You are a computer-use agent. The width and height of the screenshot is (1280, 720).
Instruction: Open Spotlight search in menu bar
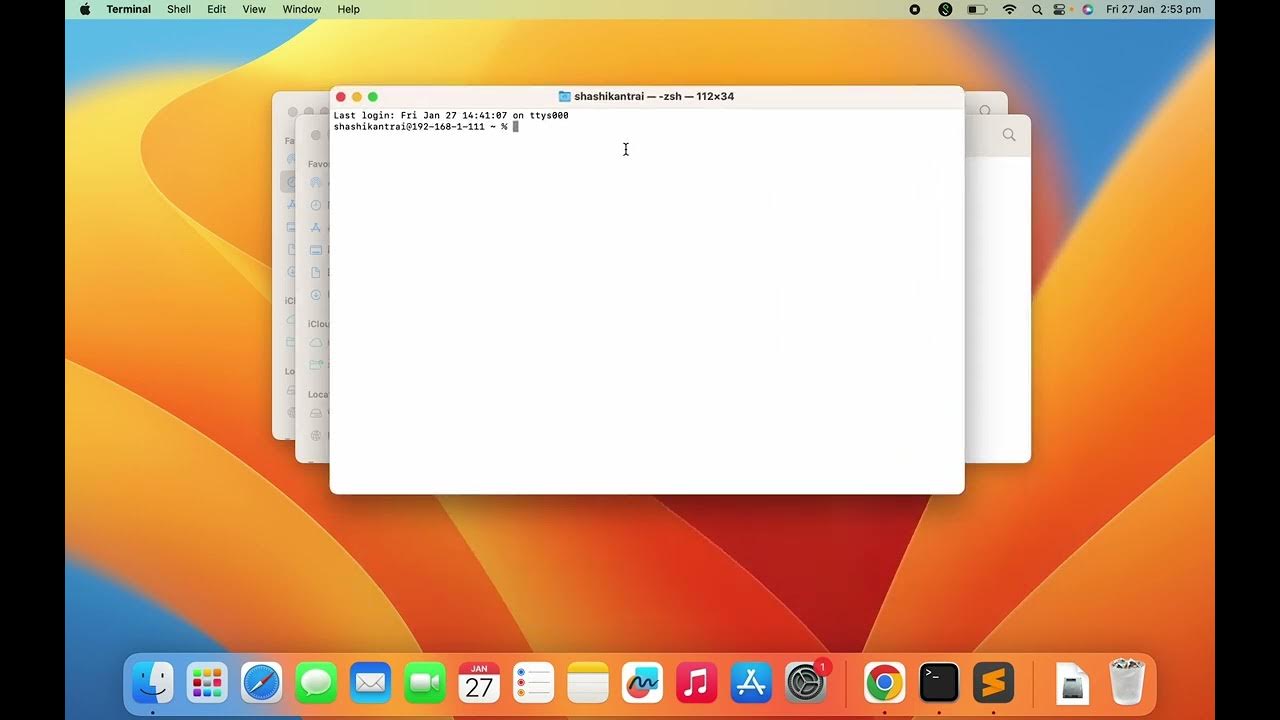1037,9
